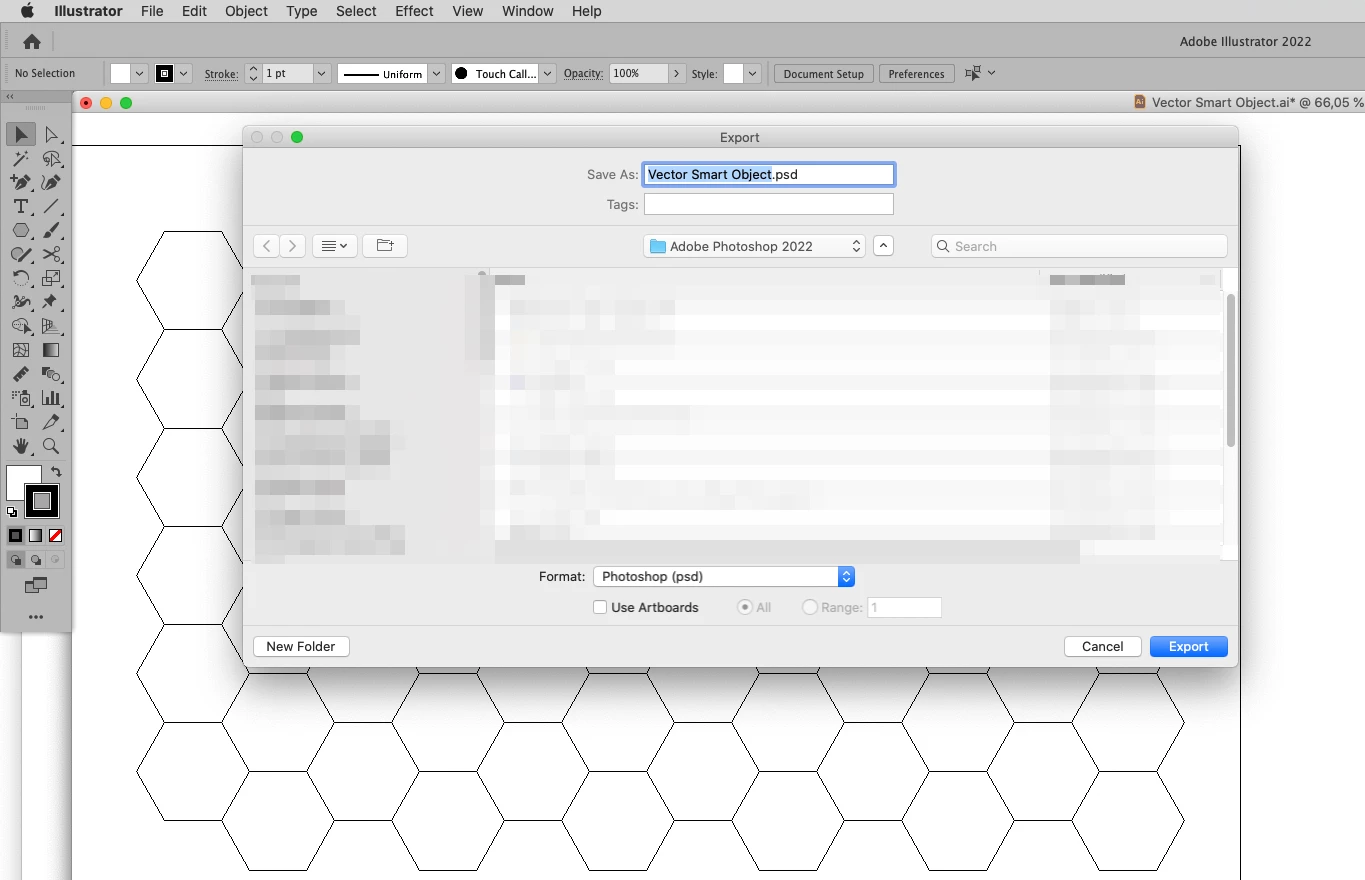Open the Window menu

(x=527, y=11)
